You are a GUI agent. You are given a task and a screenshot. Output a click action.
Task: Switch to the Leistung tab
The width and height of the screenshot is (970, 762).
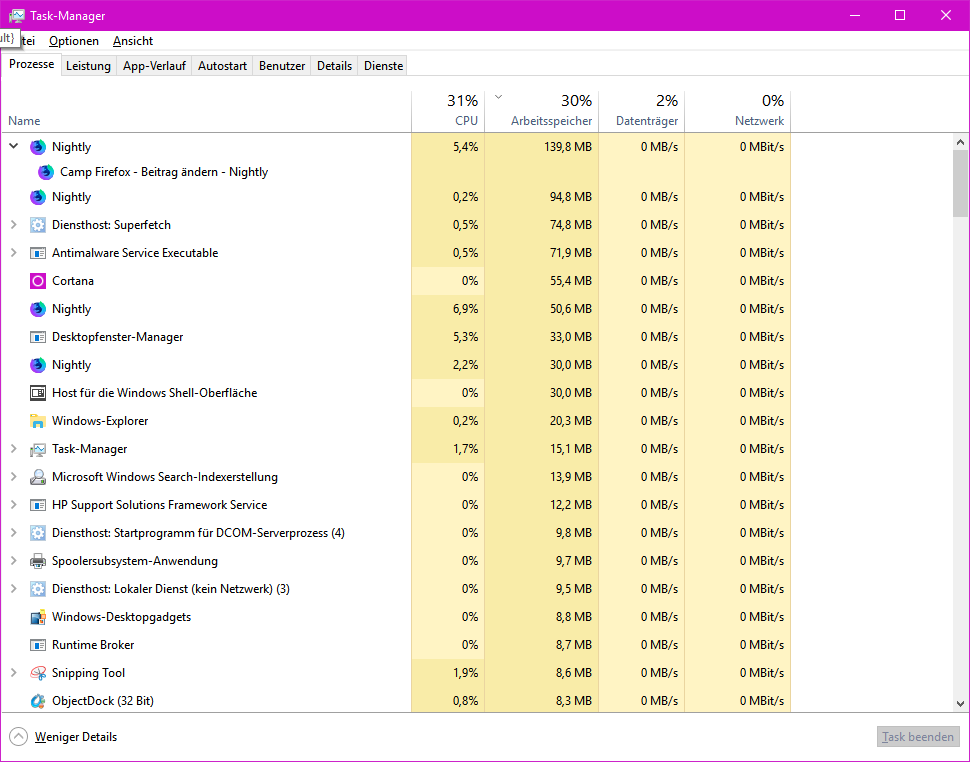88,66
